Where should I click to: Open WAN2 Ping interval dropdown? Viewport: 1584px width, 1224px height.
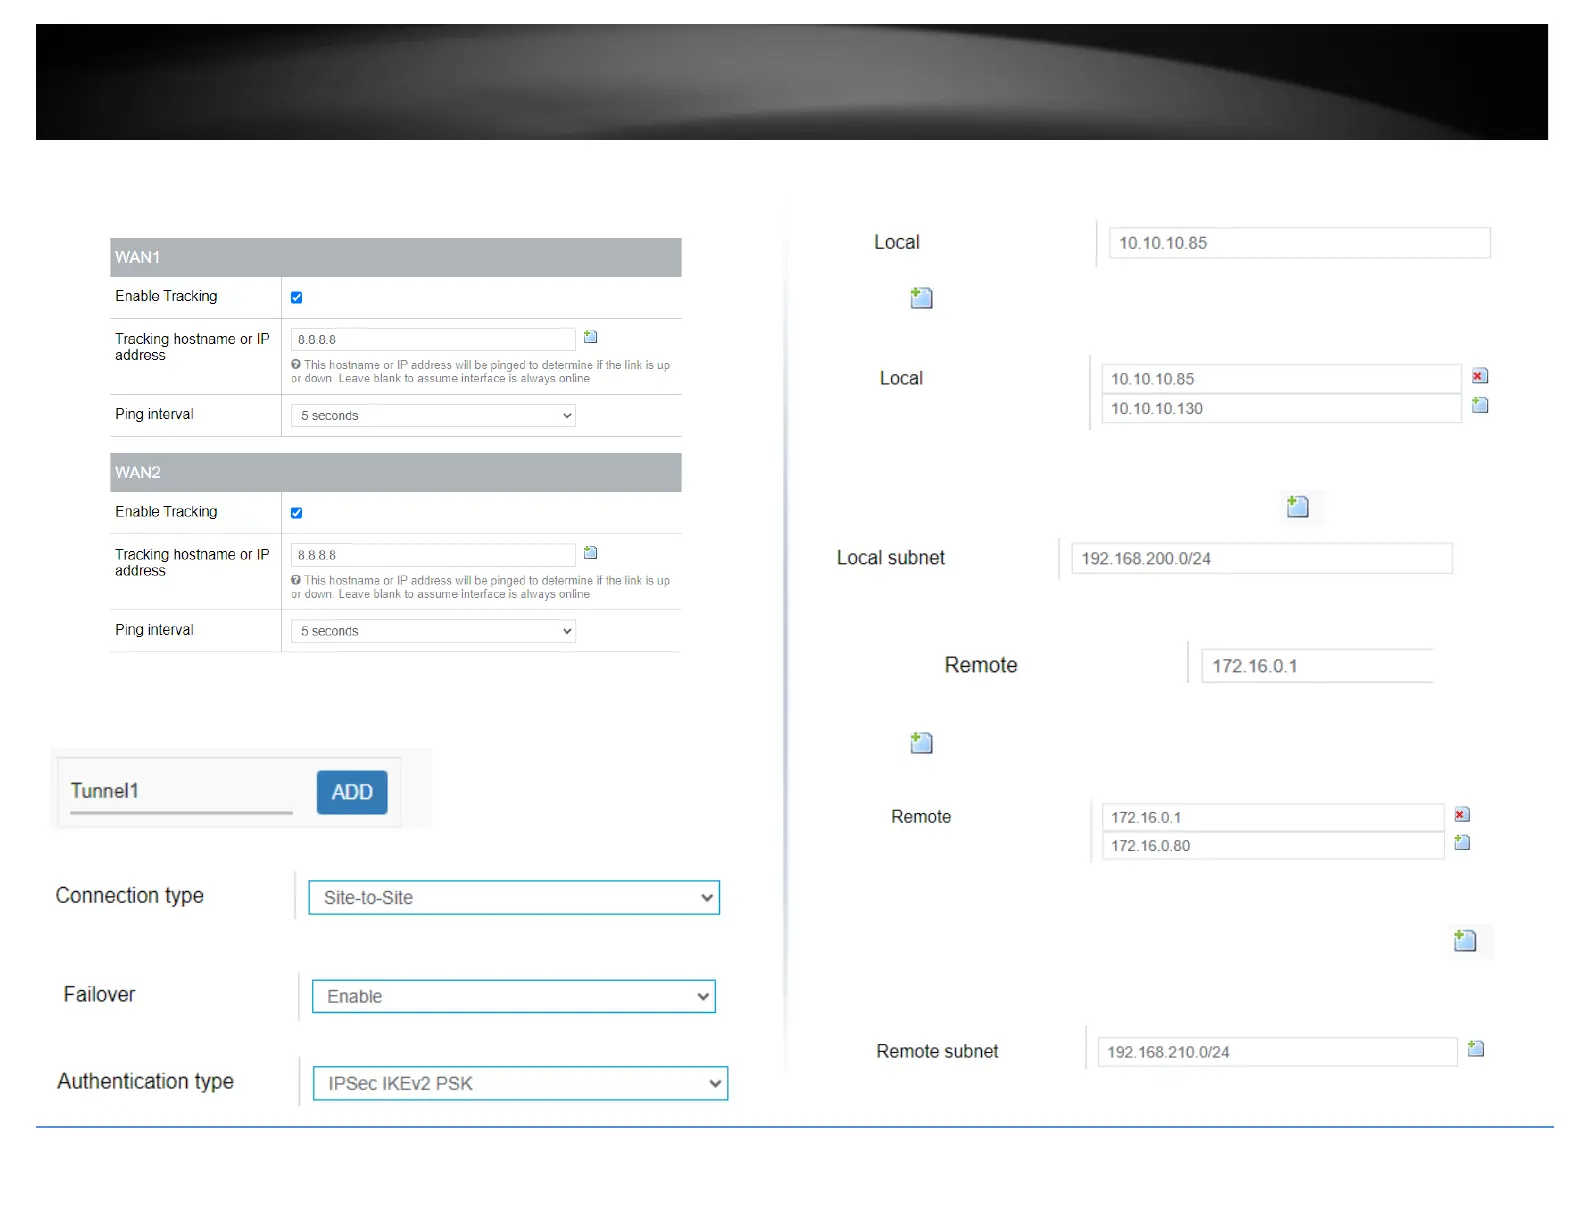click(x=433, y=631)
